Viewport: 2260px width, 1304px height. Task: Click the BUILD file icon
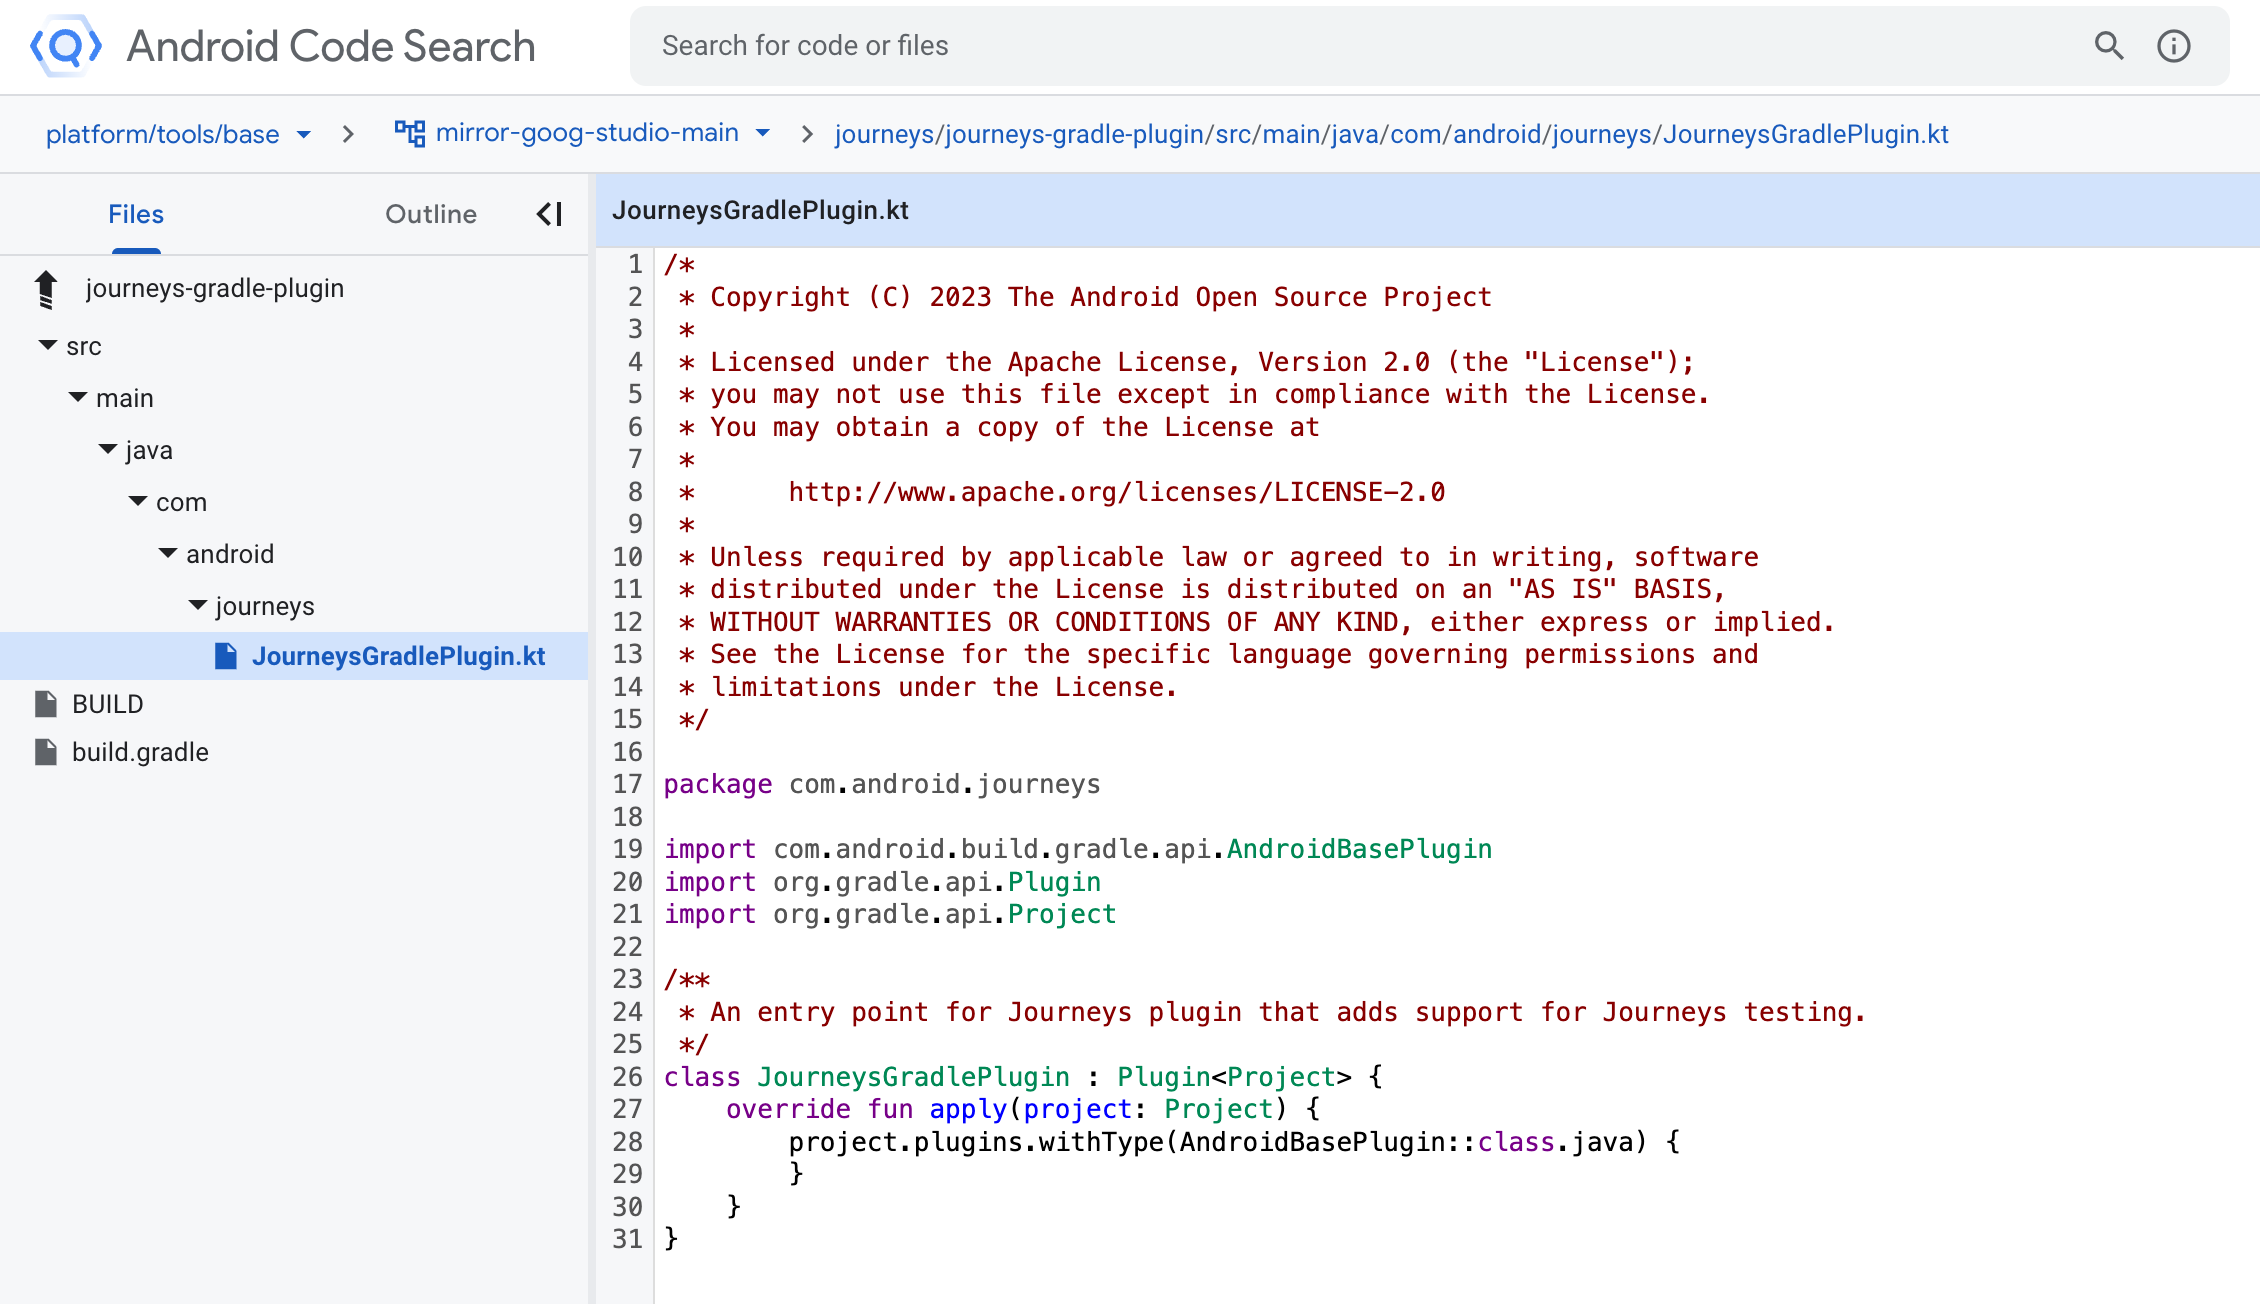pyautogui.click(x=46, y=704)
